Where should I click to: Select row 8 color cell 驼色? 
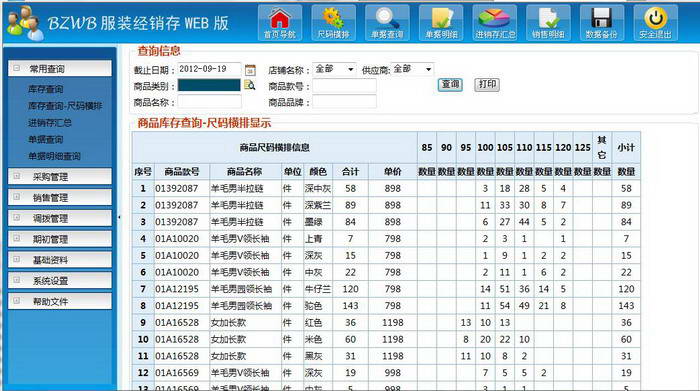(318, 306)
